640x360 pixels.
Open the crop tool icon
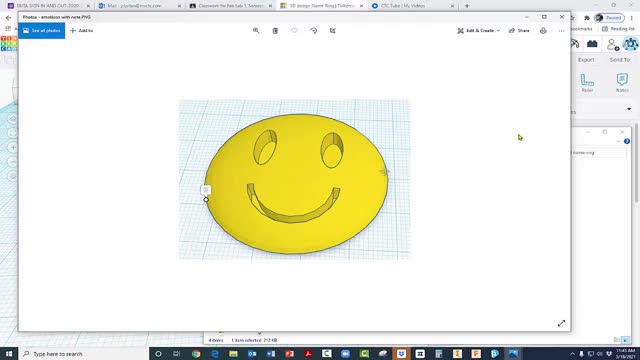333,31
